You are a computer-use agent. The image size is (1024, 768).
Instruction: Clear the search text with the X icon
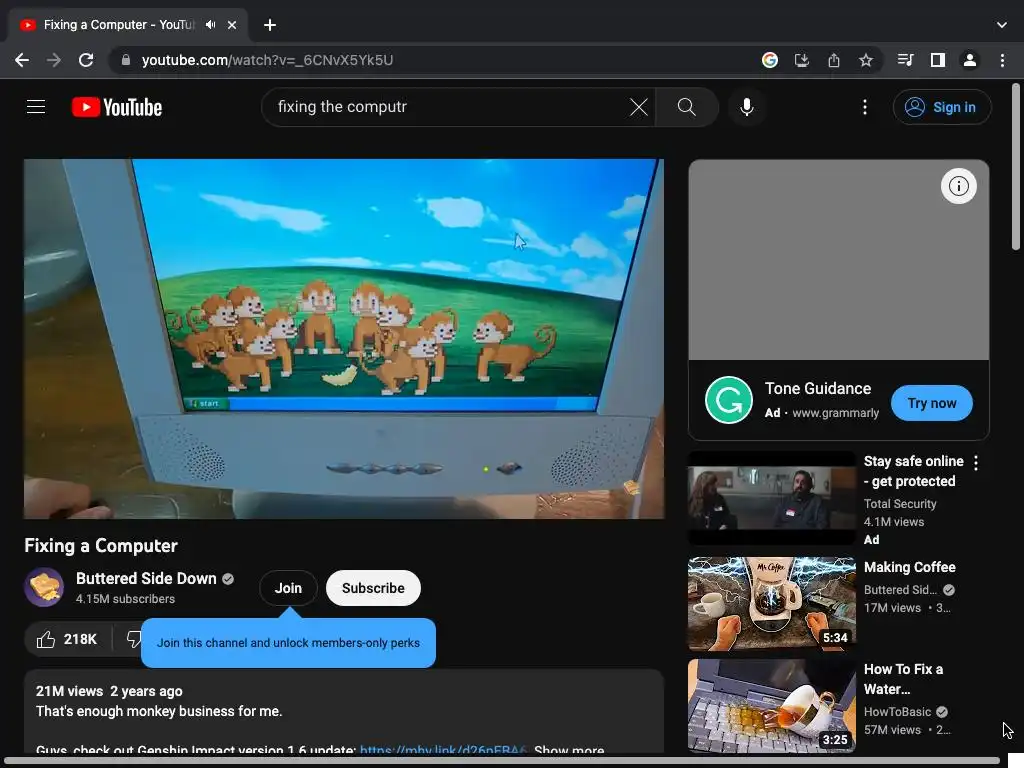[639, 107]
